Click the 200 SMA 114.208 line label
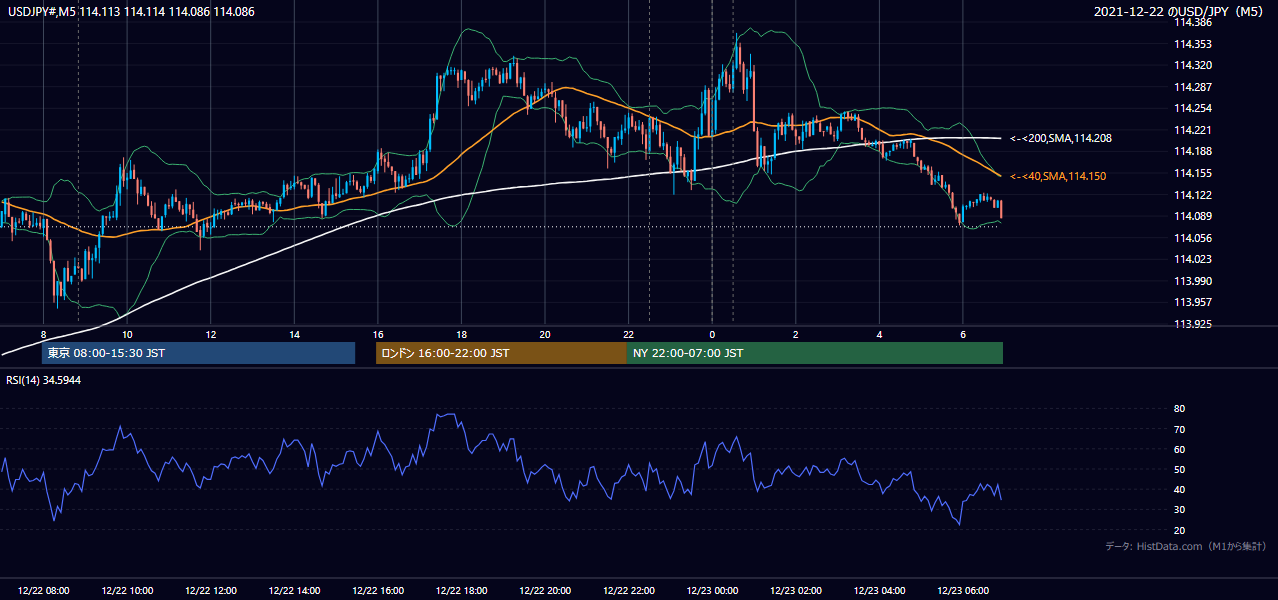This screenshot has width=1278, height=600. coord(1061,138)
